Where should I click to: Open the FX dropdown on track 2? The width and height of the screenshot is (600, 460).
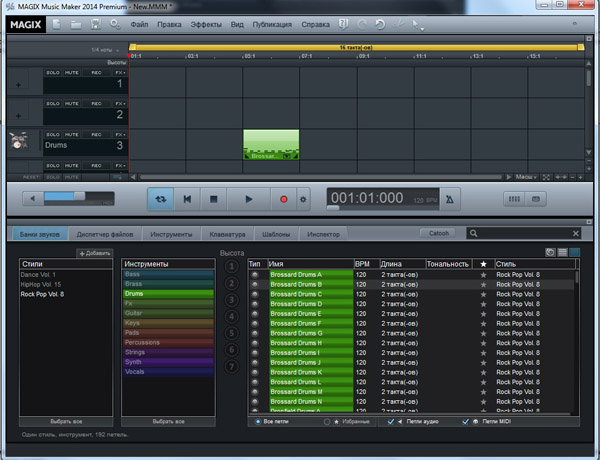coord(119,104)
